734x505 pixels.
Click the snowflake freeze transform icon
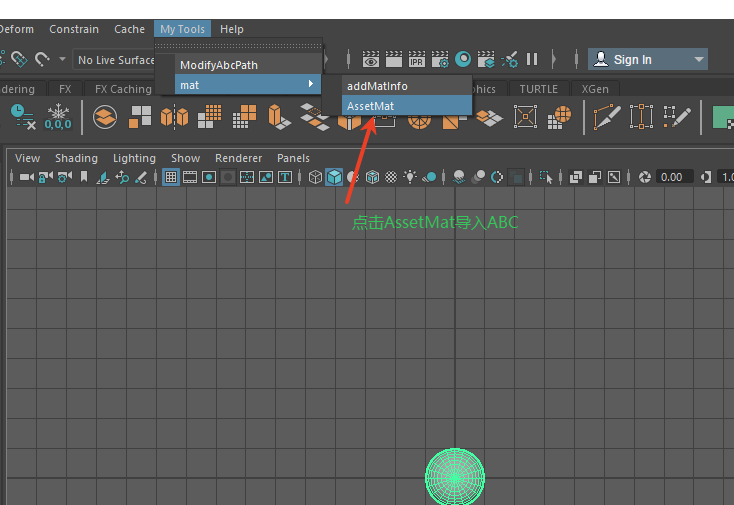click(58, 117)
